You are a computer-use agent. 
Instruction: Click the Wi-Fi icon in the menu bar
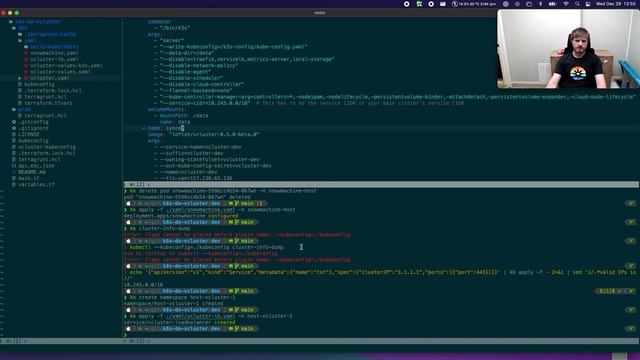click(x=566, y=4)
